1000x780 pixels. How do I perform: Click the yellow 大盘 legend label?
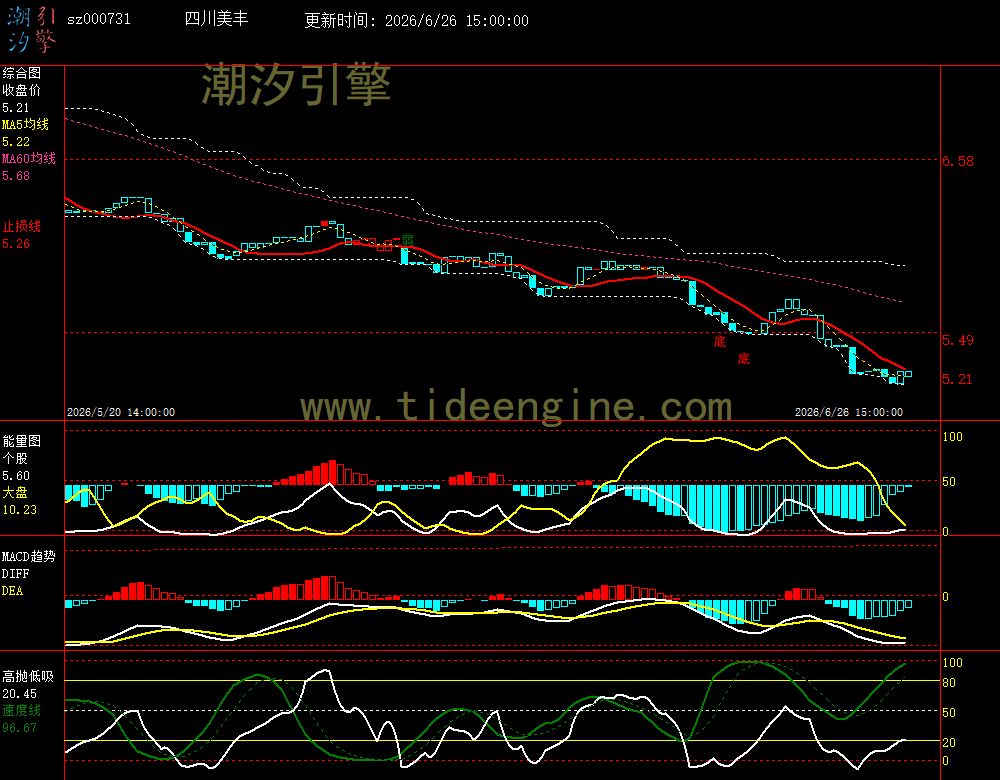[15, 492]
